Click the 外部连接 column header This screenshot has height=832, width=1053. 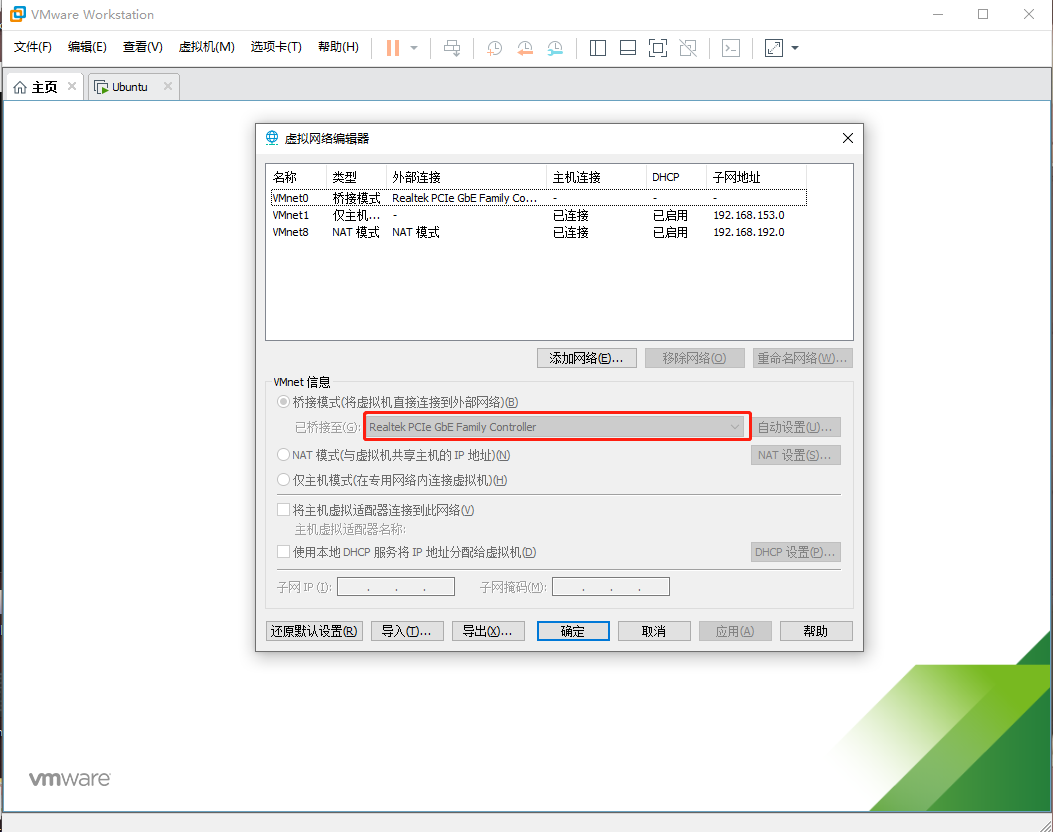[467, 177]
